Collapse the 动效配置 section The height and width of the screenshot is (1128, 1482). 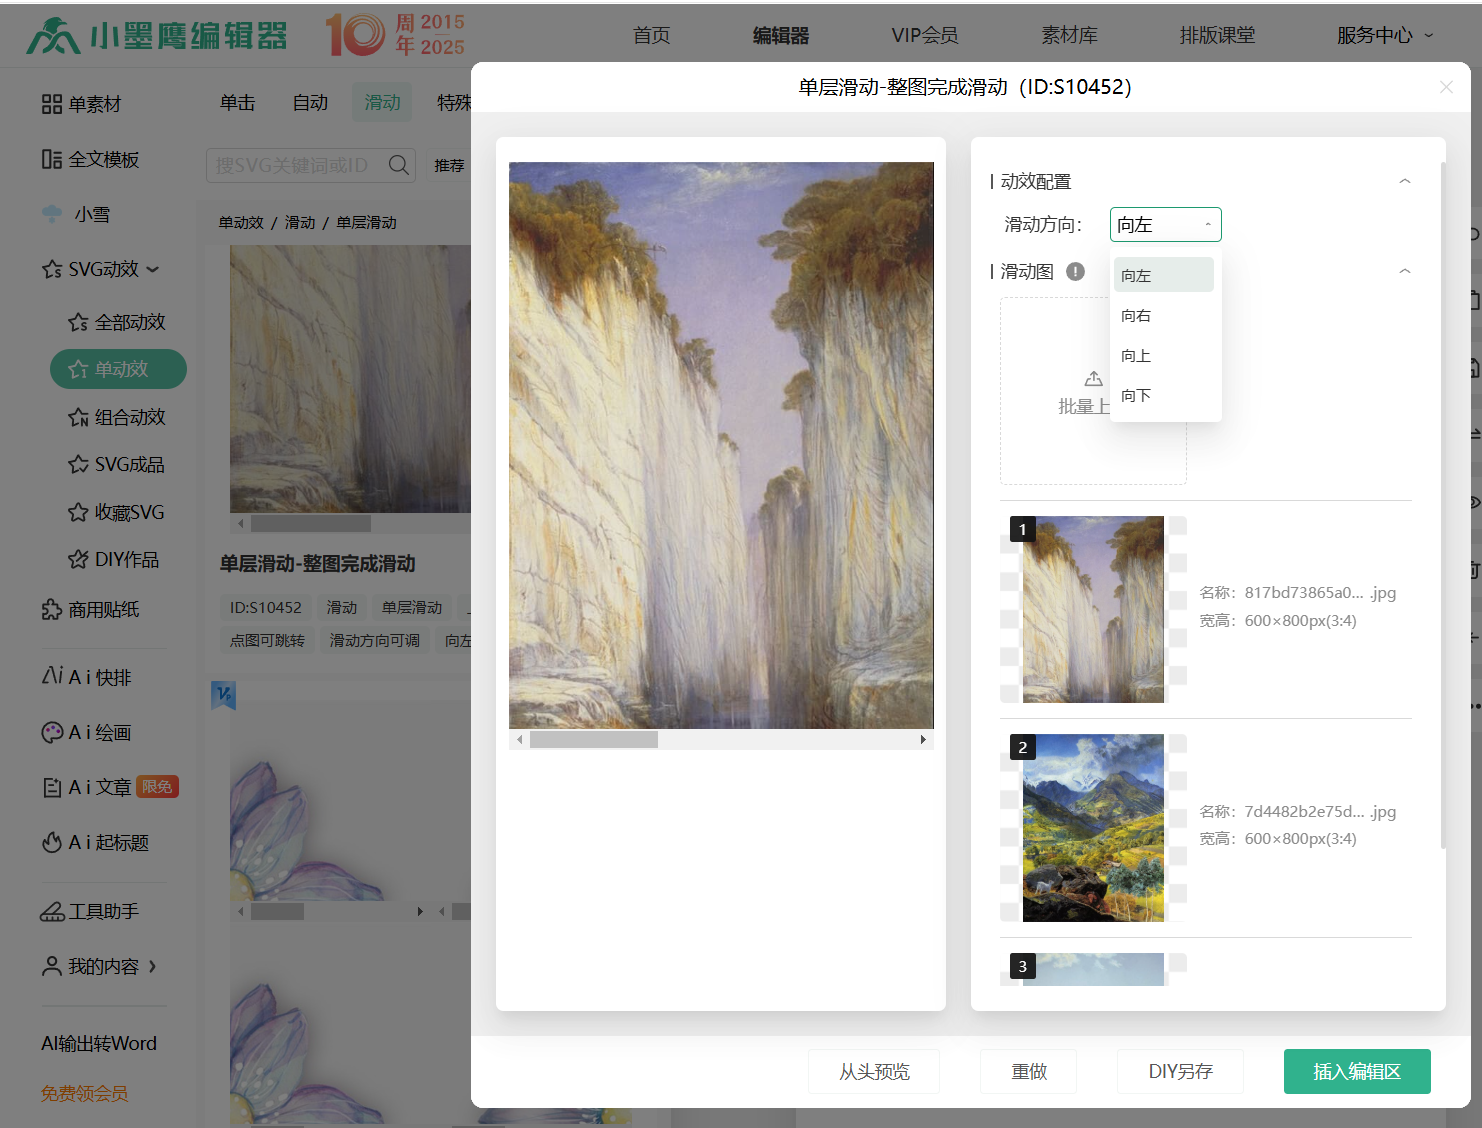(1404, 181)
